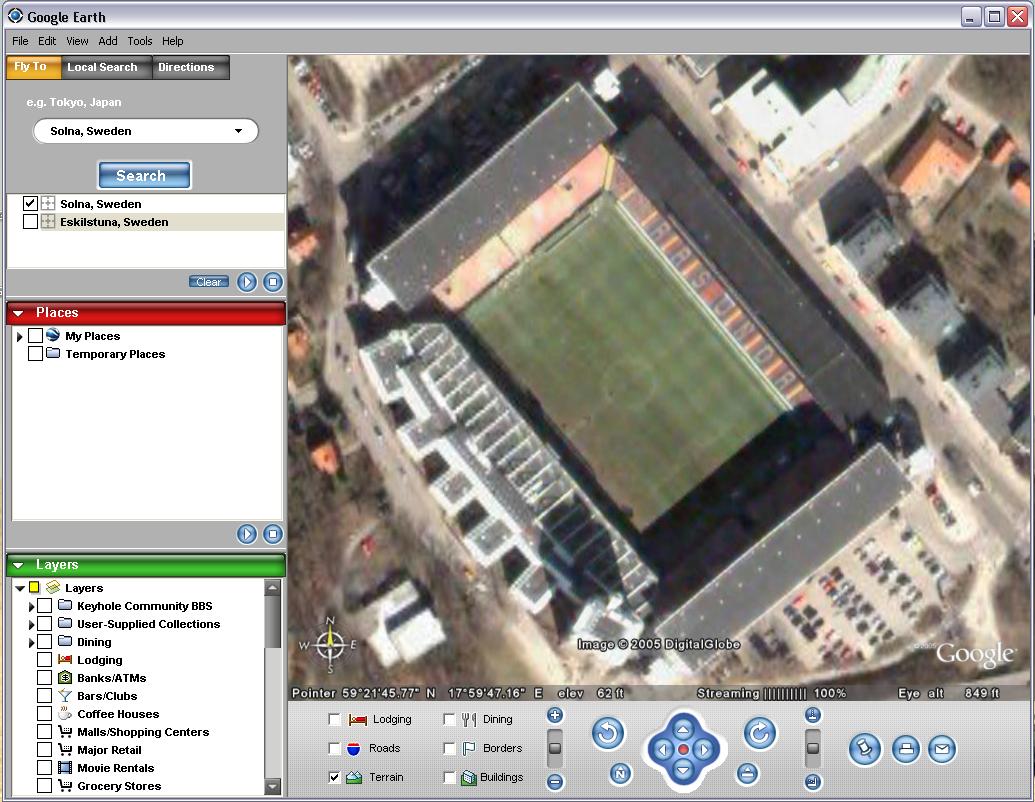Open the View menu
The width and height of the screenshot is (1035, 802).
click(x=77, y=41)
